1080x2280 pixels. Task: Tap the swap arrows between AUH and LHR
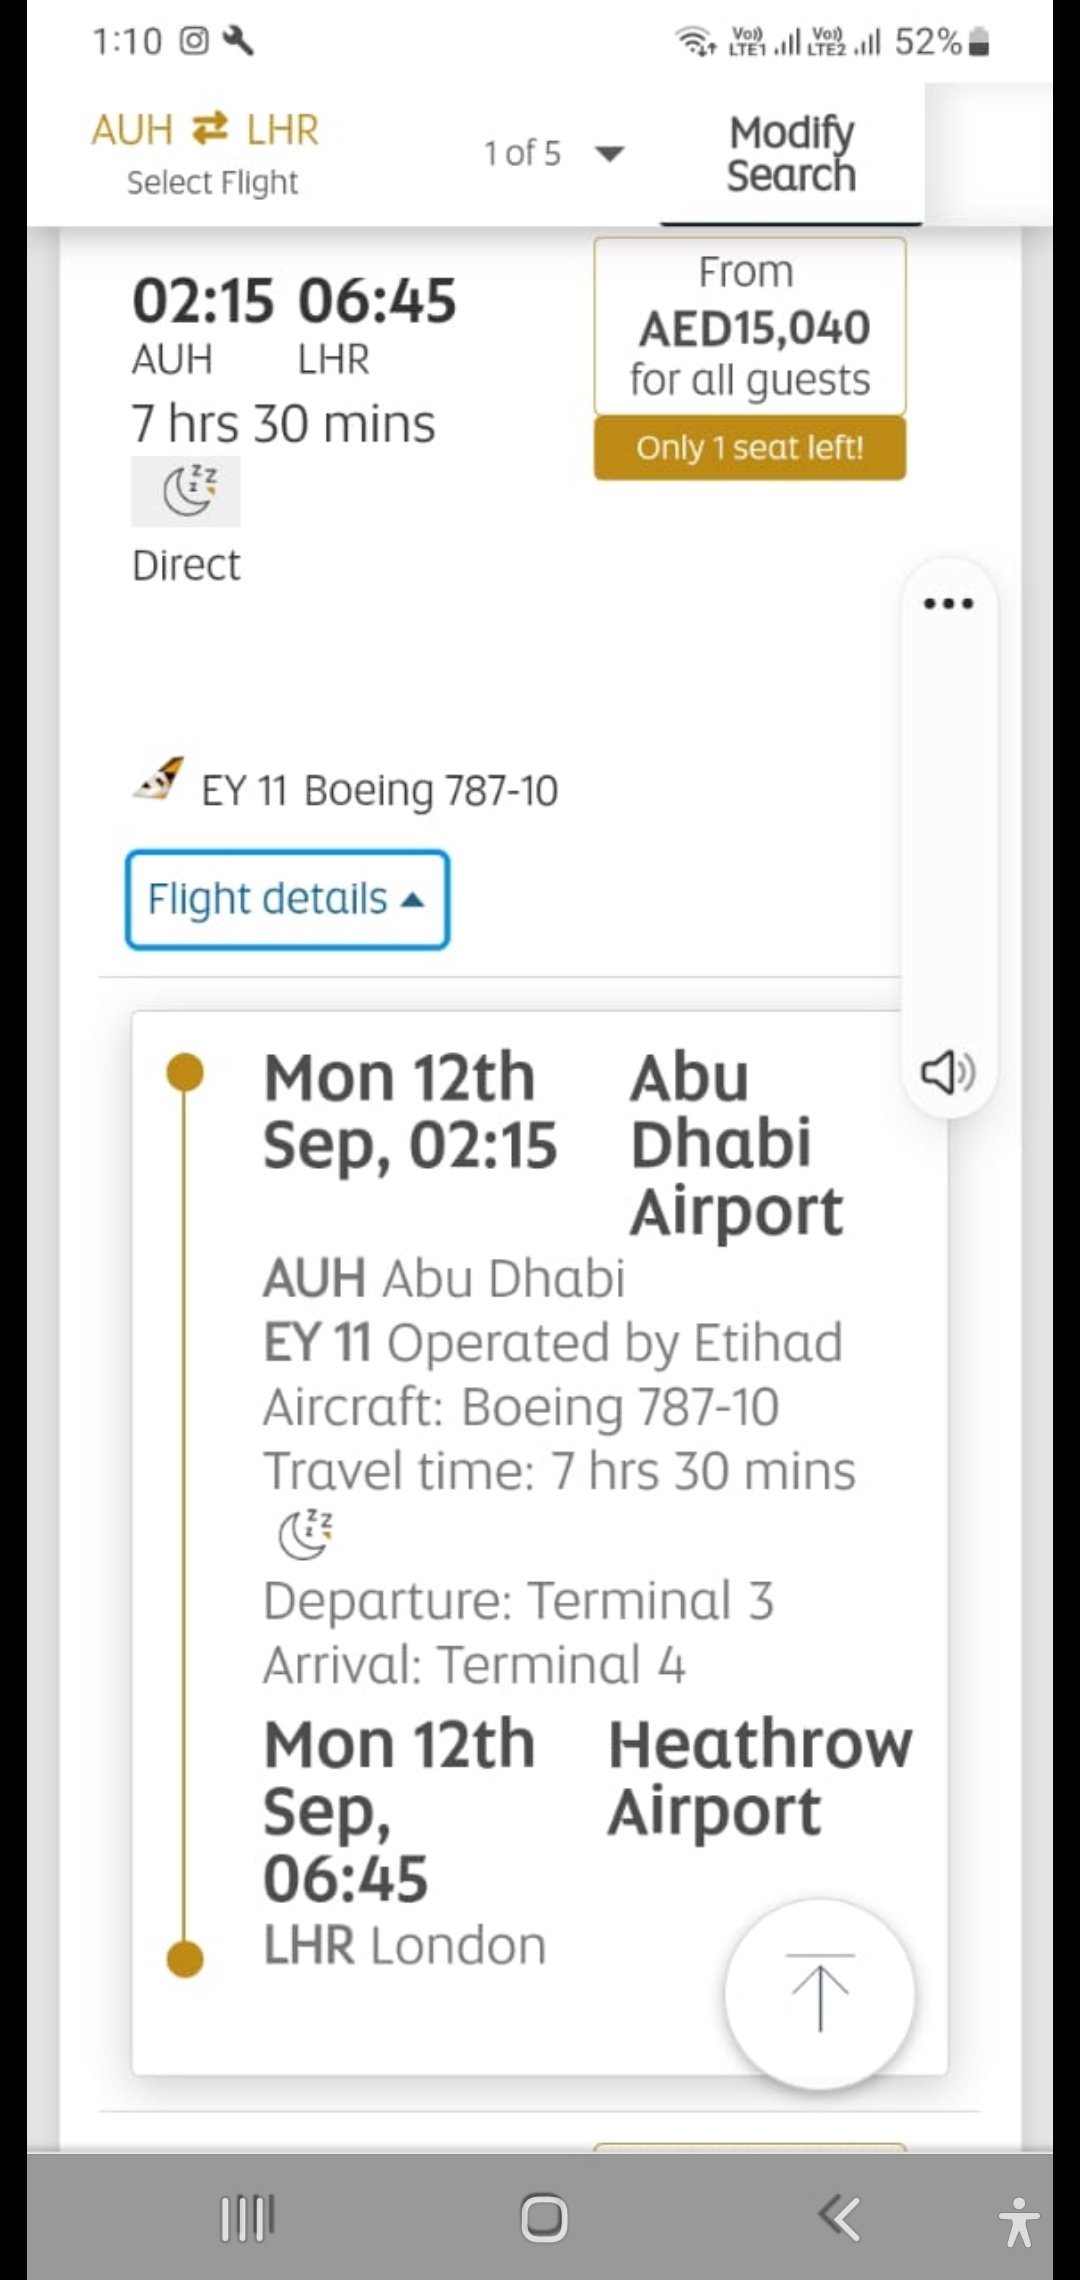click(210, 129)
